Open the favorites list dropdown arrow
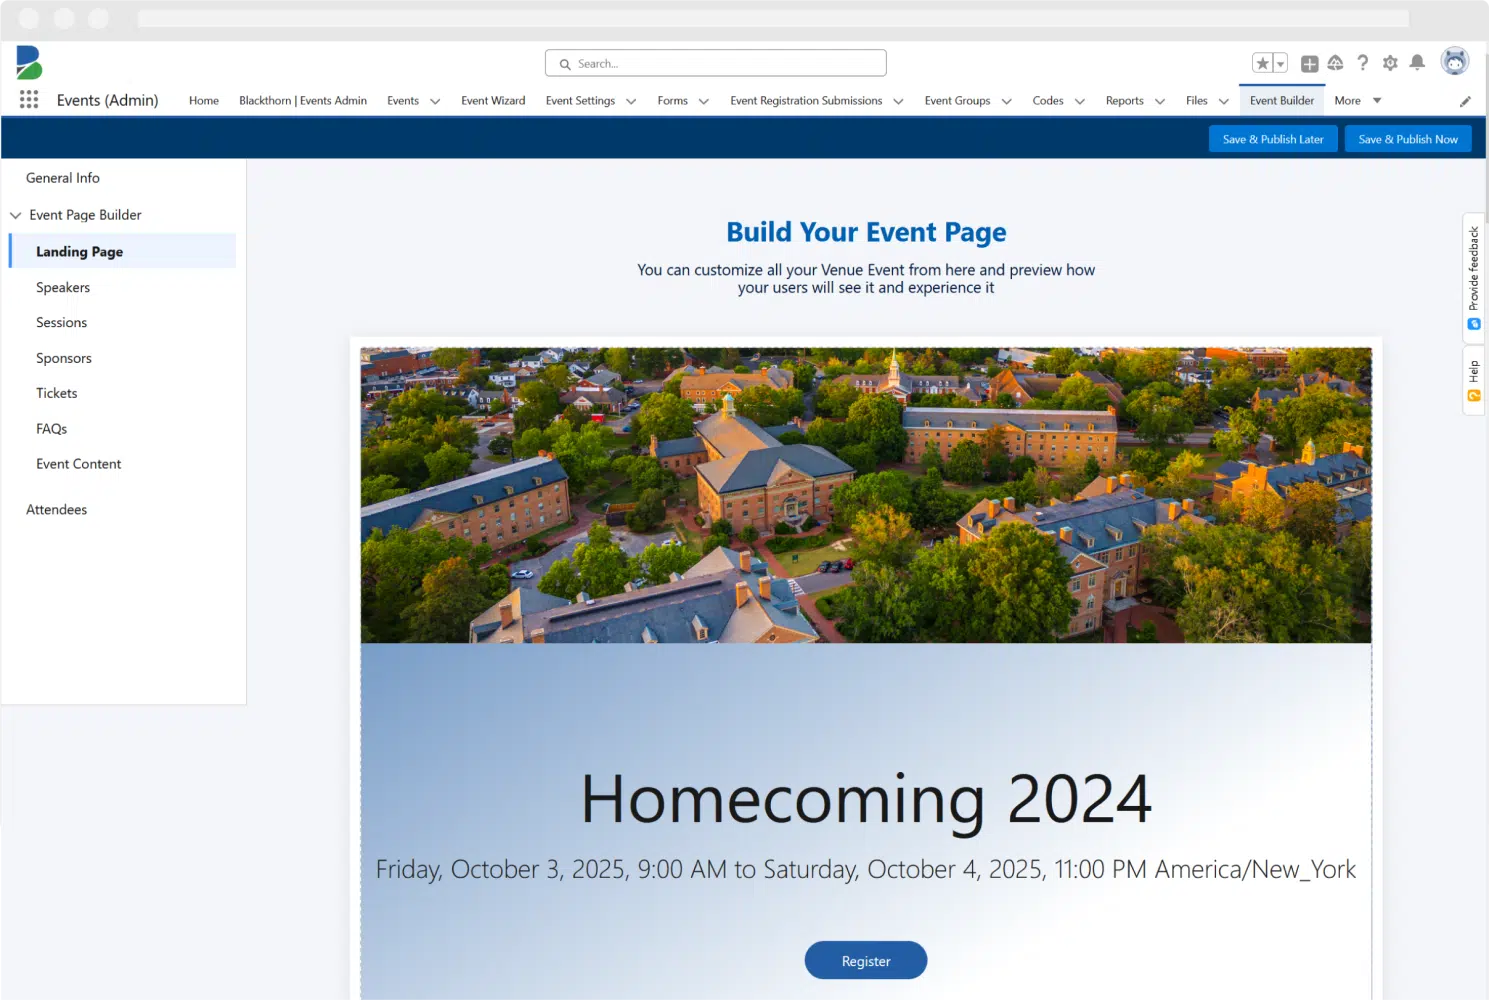 coord(1280,64)
